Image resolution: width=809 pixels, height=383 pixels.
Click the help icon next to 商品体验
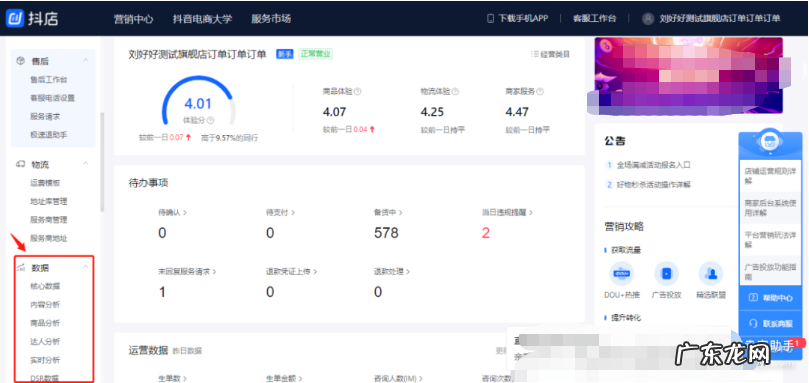tap(358, 91)
